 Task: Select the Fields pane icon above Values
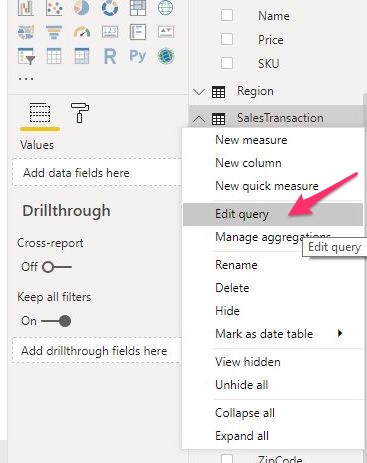(40, 113)
